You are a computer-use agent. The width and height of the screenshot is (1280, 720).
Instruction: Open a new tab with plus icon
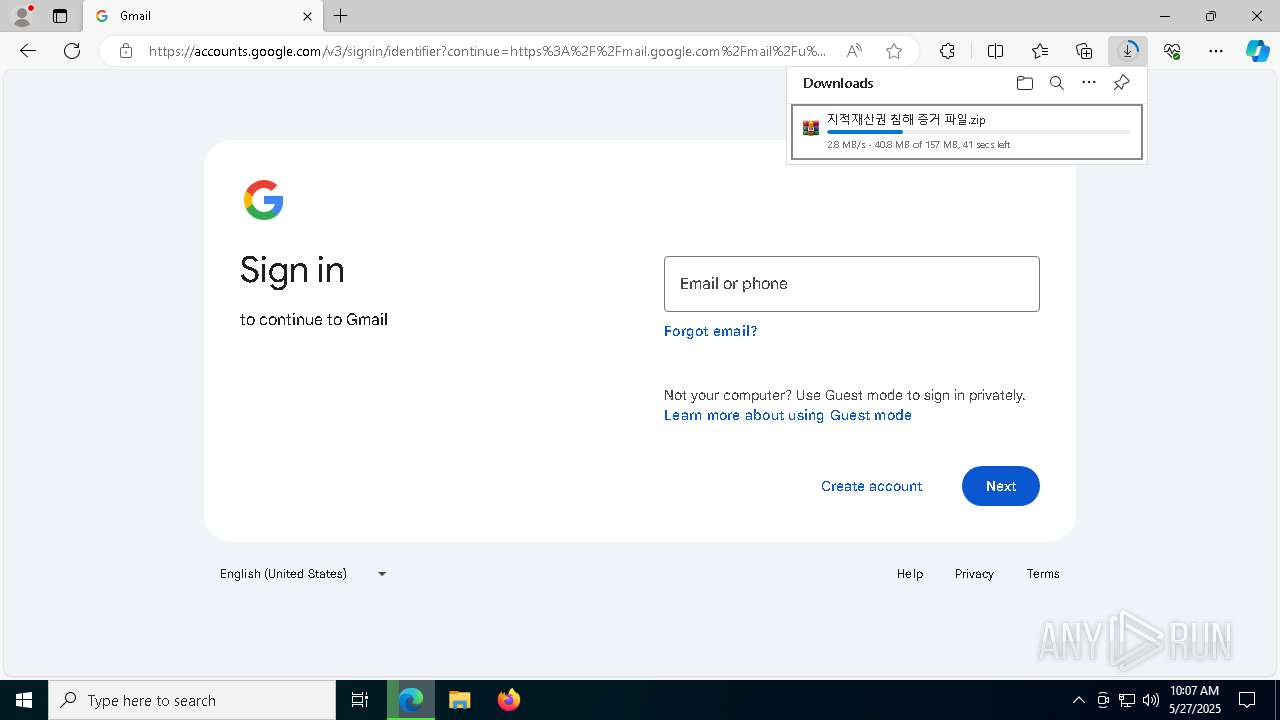[x=341, y=16]
